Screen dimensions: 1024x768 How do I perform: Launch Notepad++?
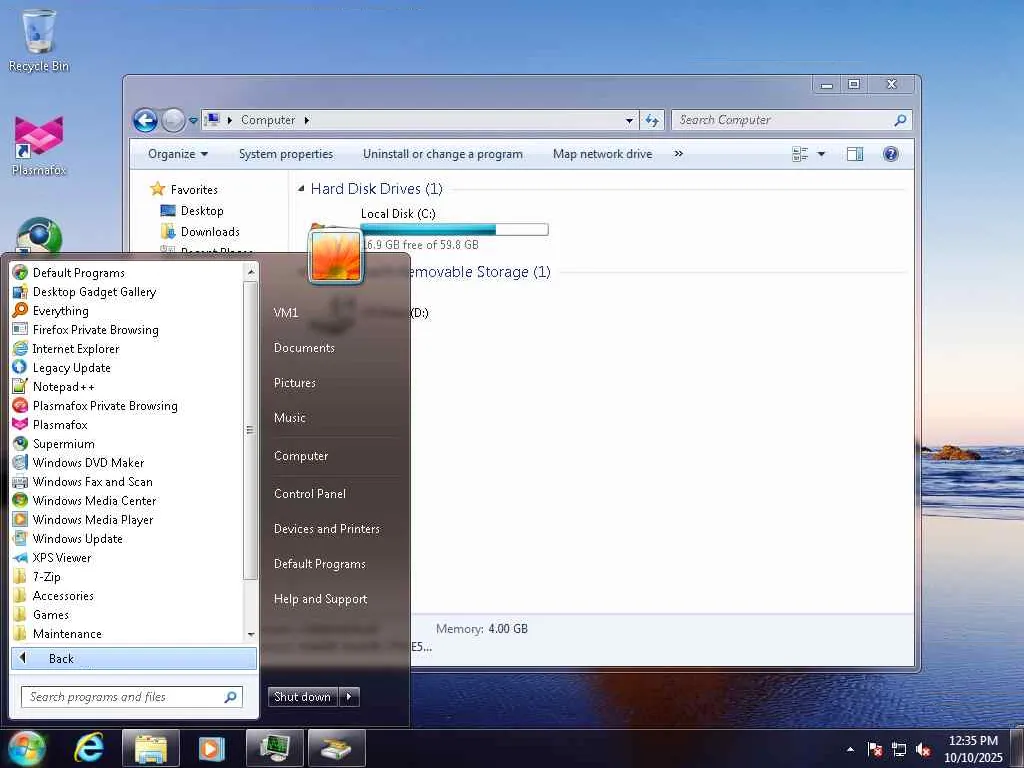[x=54, y=386]
